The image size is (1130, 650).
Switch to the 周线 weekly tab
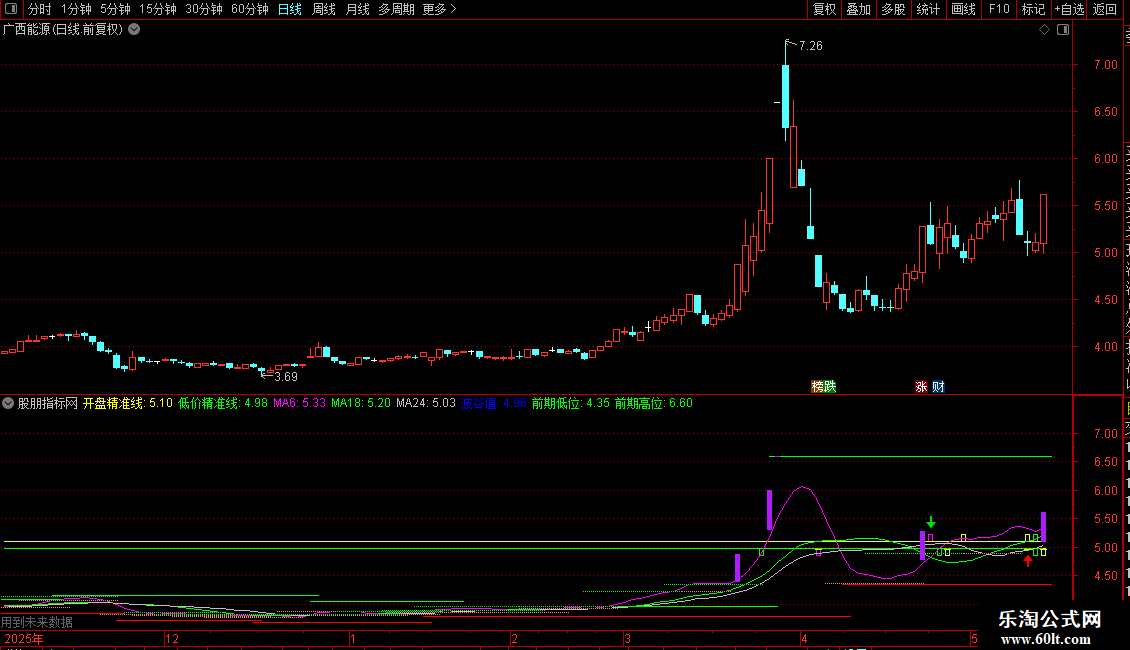(324, 9)
